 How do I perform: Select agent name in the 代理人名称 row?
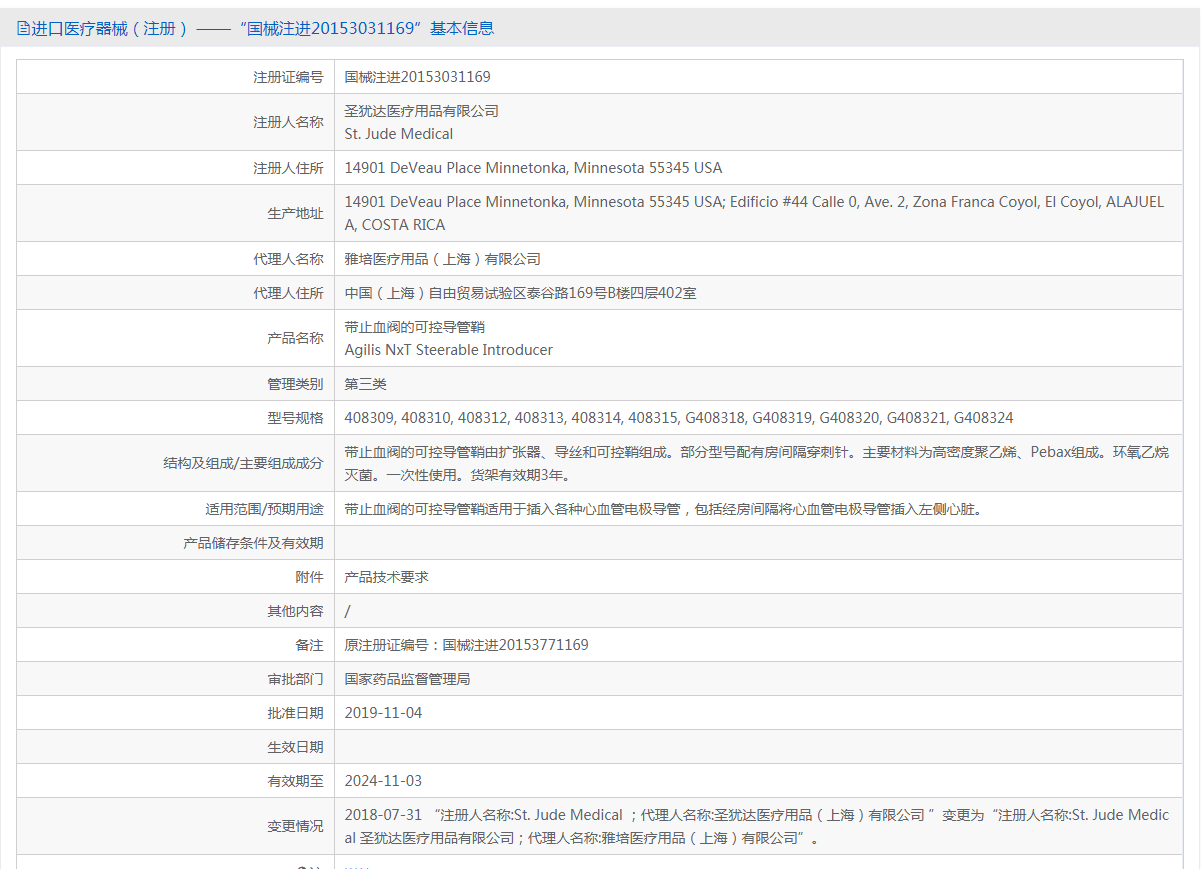[443, 259]
